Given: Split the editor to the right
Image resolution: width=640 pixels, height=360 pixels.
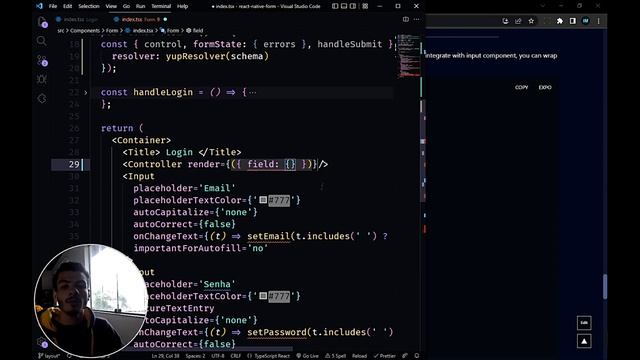Looking at the screenshot, I should coord(406,19).
